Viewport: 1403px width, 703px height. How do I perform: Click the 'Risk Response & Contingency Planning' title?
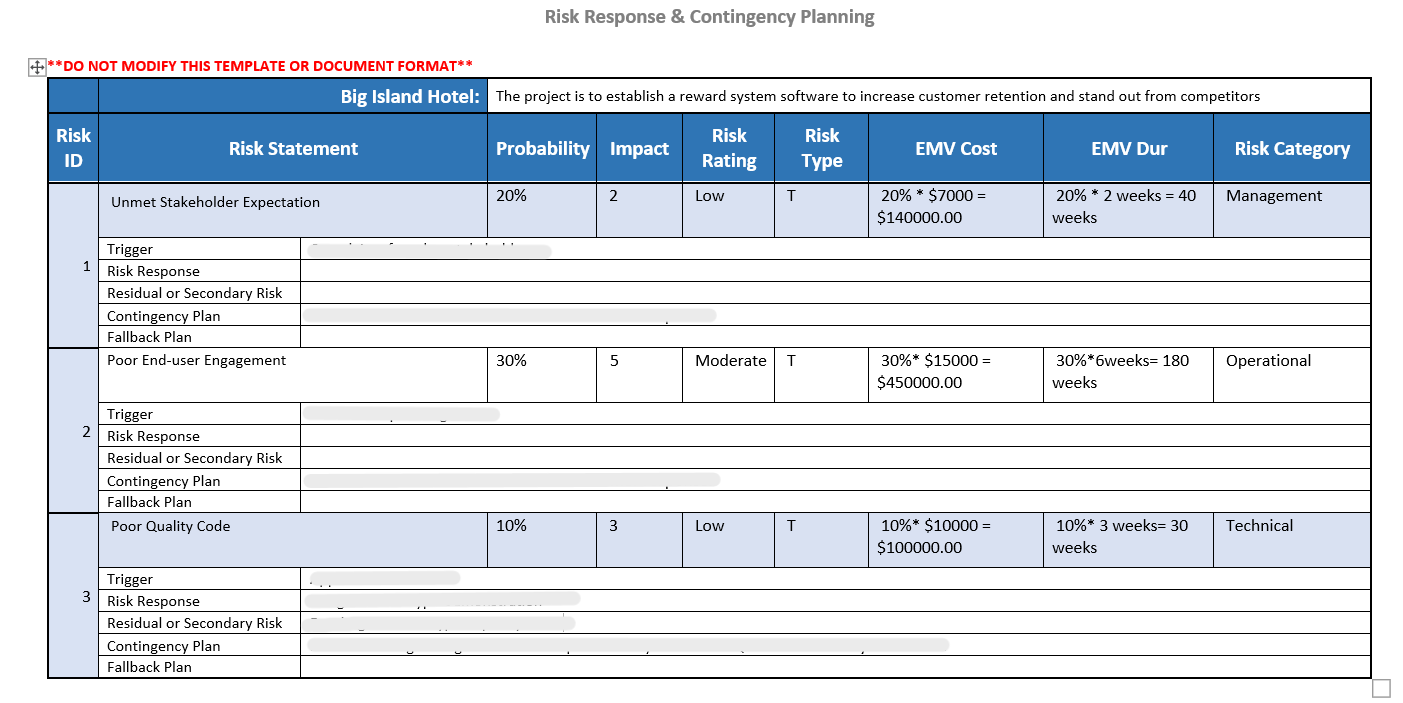coord(709,17)
